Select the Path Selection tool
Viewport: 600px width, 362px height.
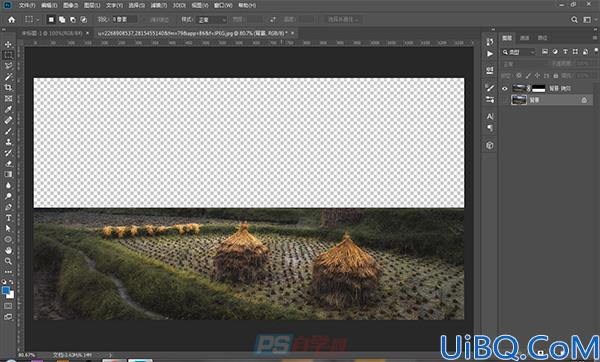point(8,228)
